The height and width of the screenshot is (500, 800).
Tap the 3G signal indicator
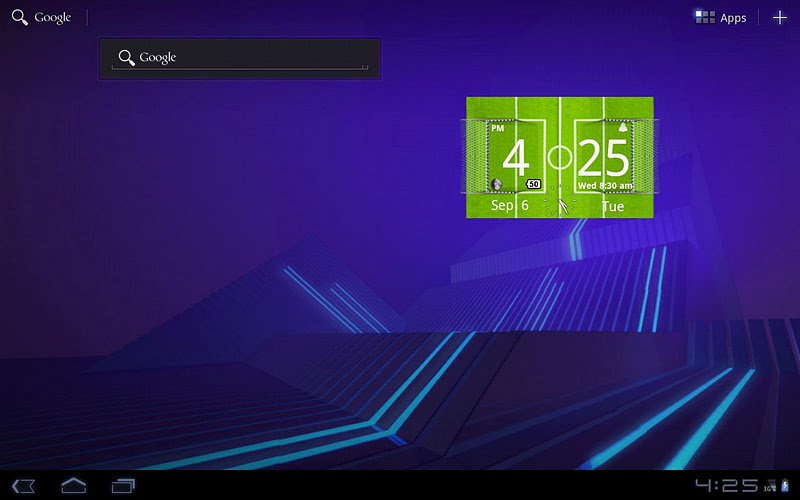click(769, 486)
